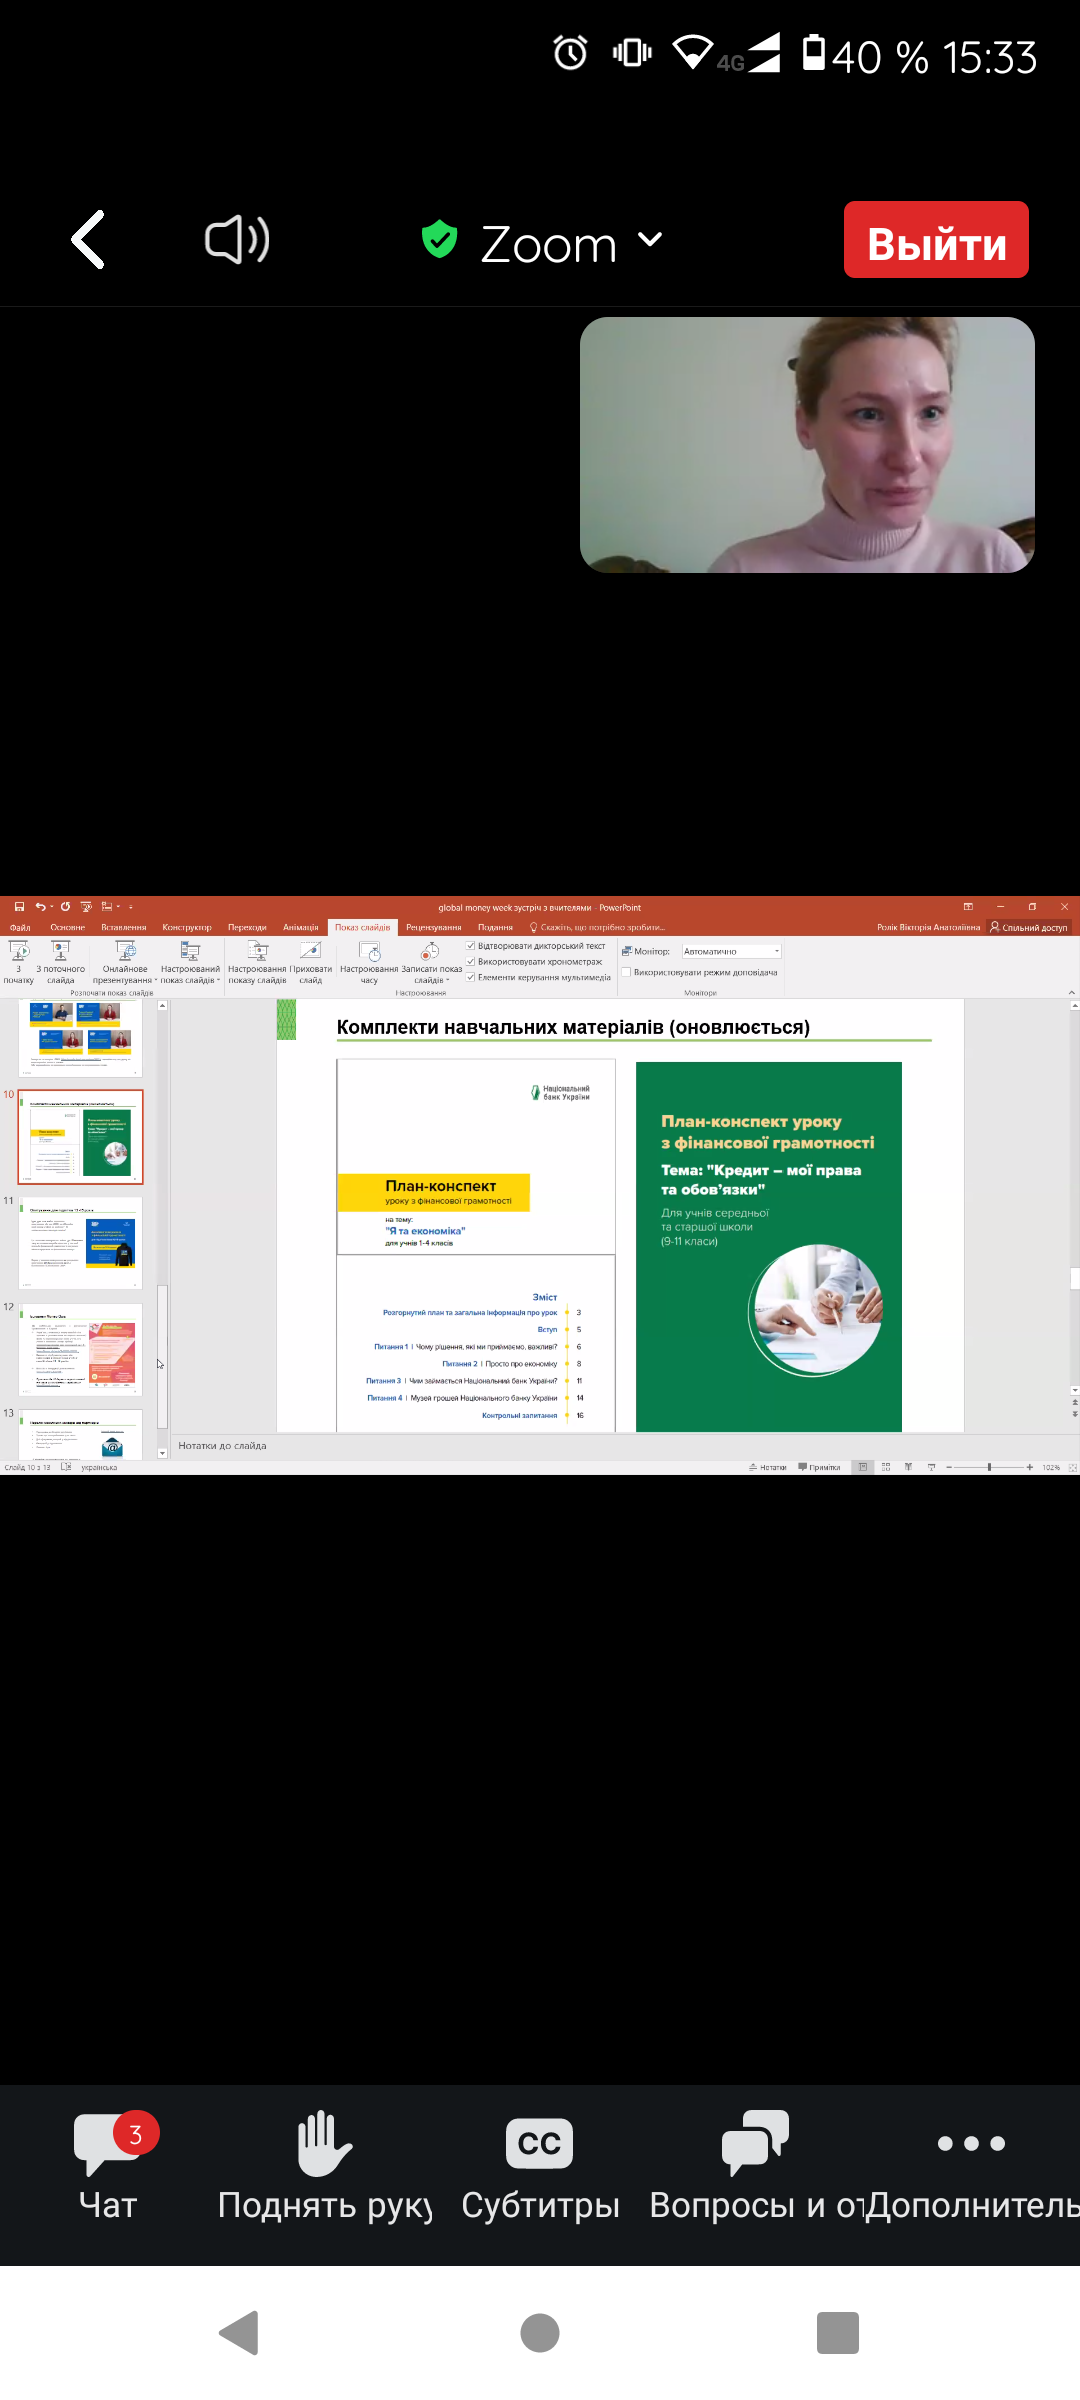The width and height of the screenshot is (1080, 2400).
Task: Click the Приховати слайд hide slide icon
Action: pyautogui.click(x=311, y=952)
